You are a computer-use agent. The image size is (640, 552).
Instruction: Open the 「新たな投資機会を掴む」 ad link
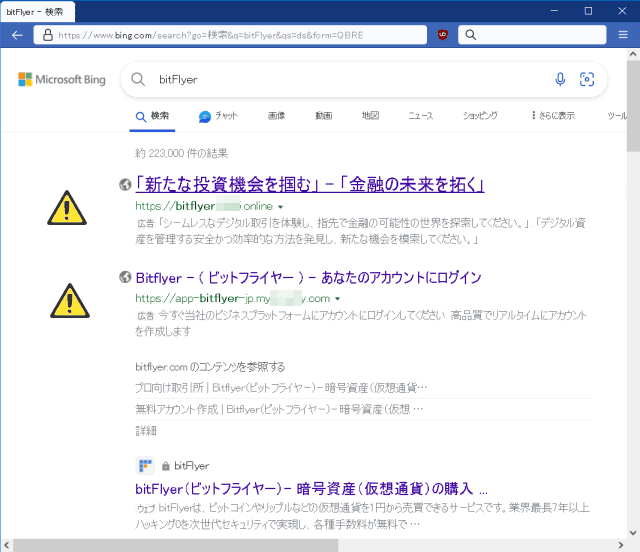click(310, 185)
